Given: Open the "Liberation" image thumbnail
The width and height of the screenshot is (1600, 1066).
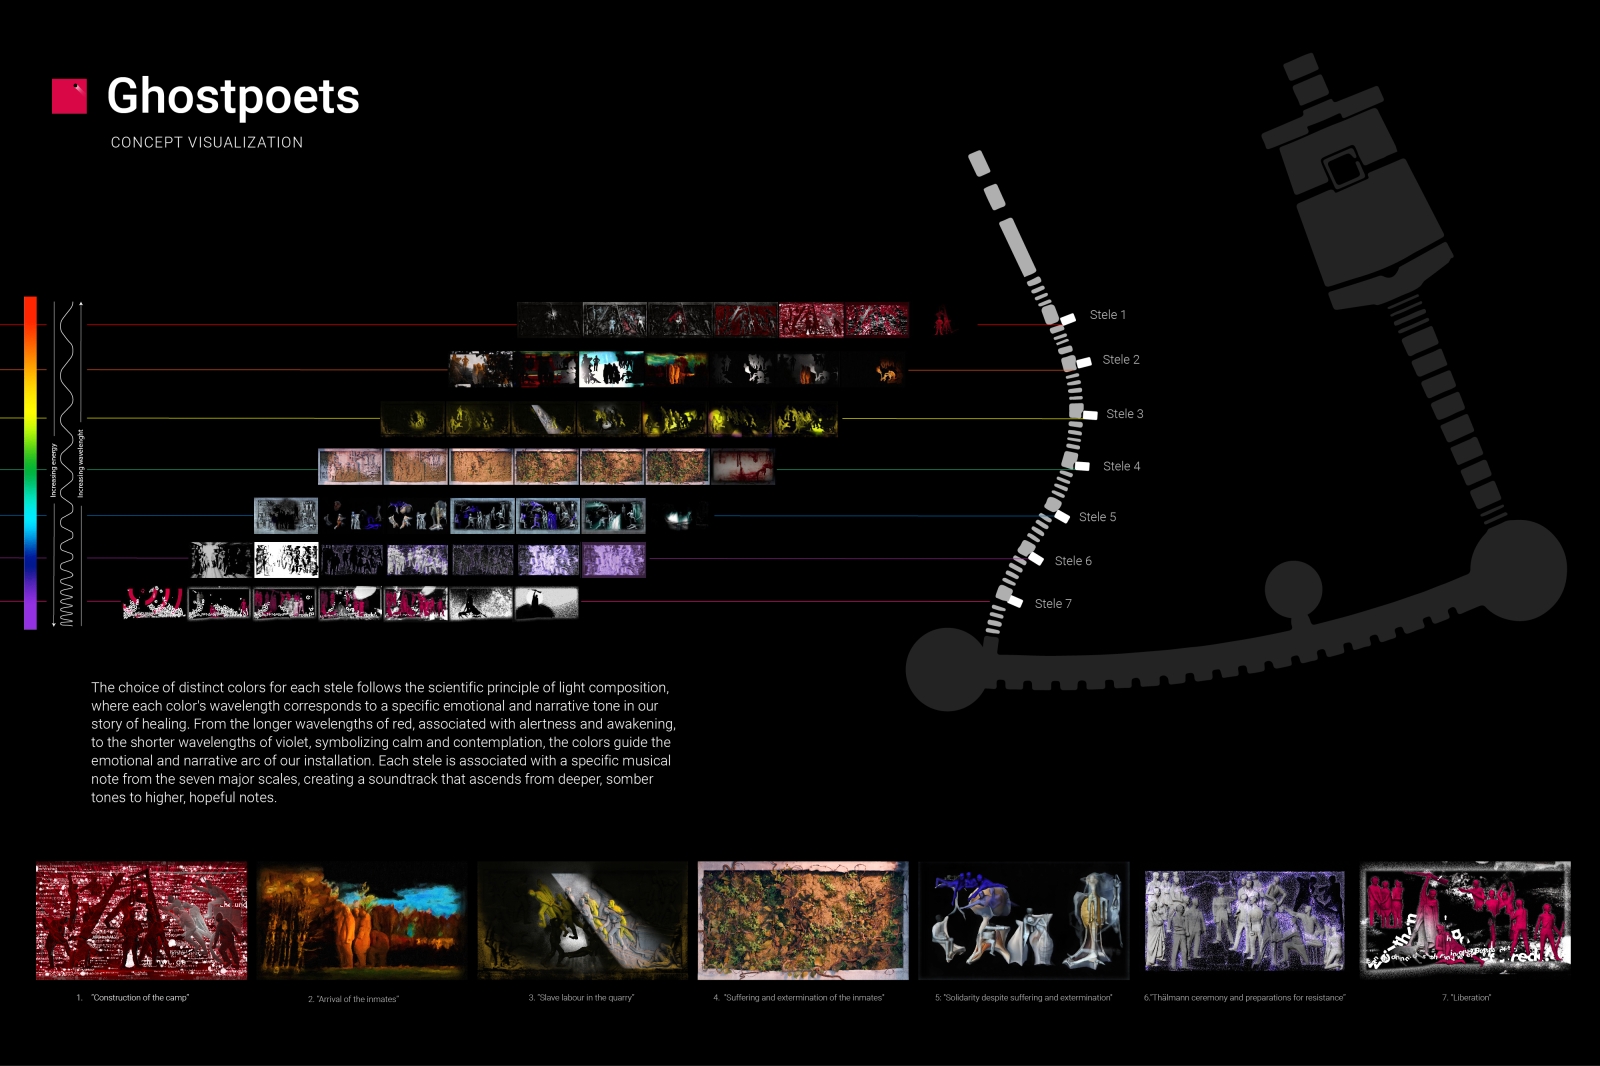Looking at the screenshot, I should click(x=1465, y=921).
